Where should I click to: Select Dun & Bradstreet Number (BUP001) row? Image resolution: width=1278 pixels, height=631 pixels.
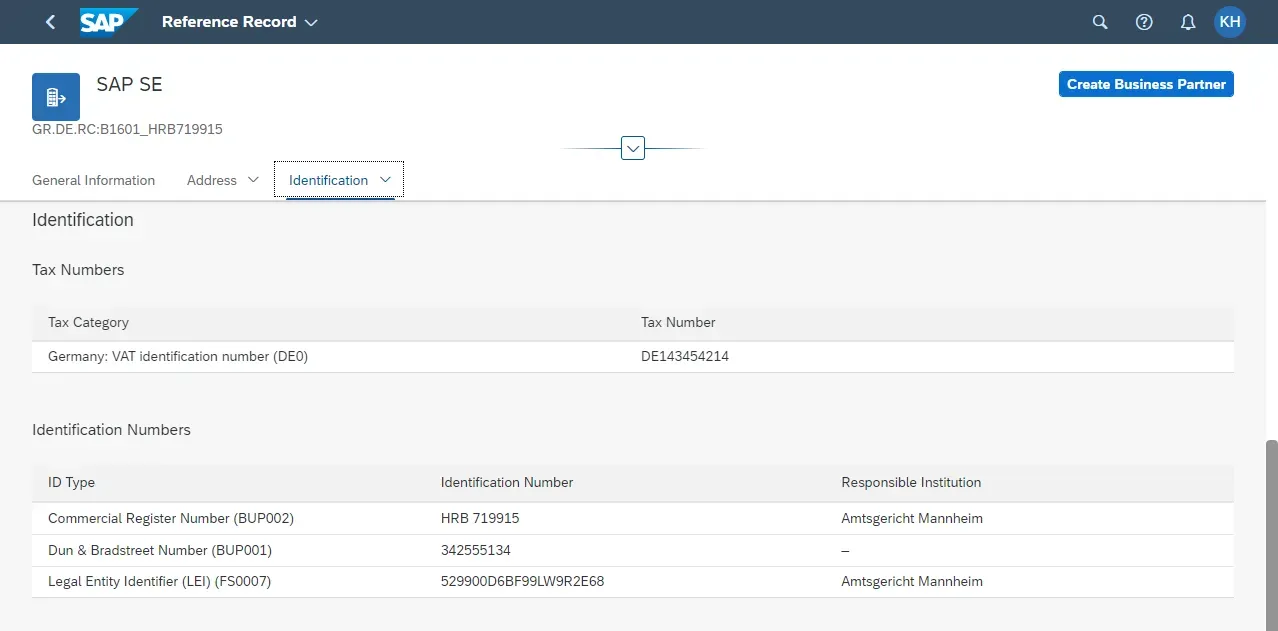pyautogui.click(x=633, y=551)
